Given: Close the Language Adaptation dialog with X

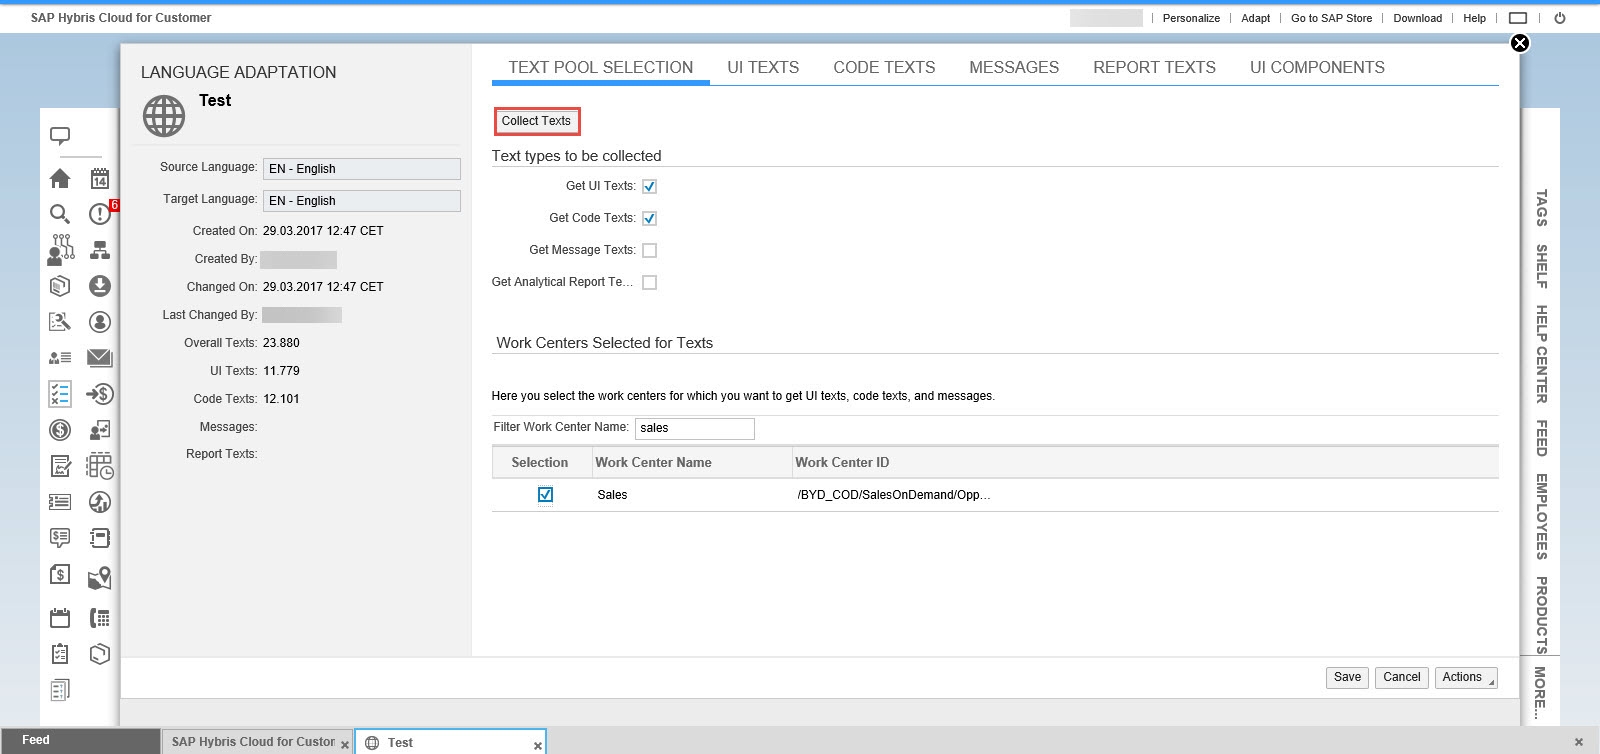Looking at the screenshot, I should 1520,43.
